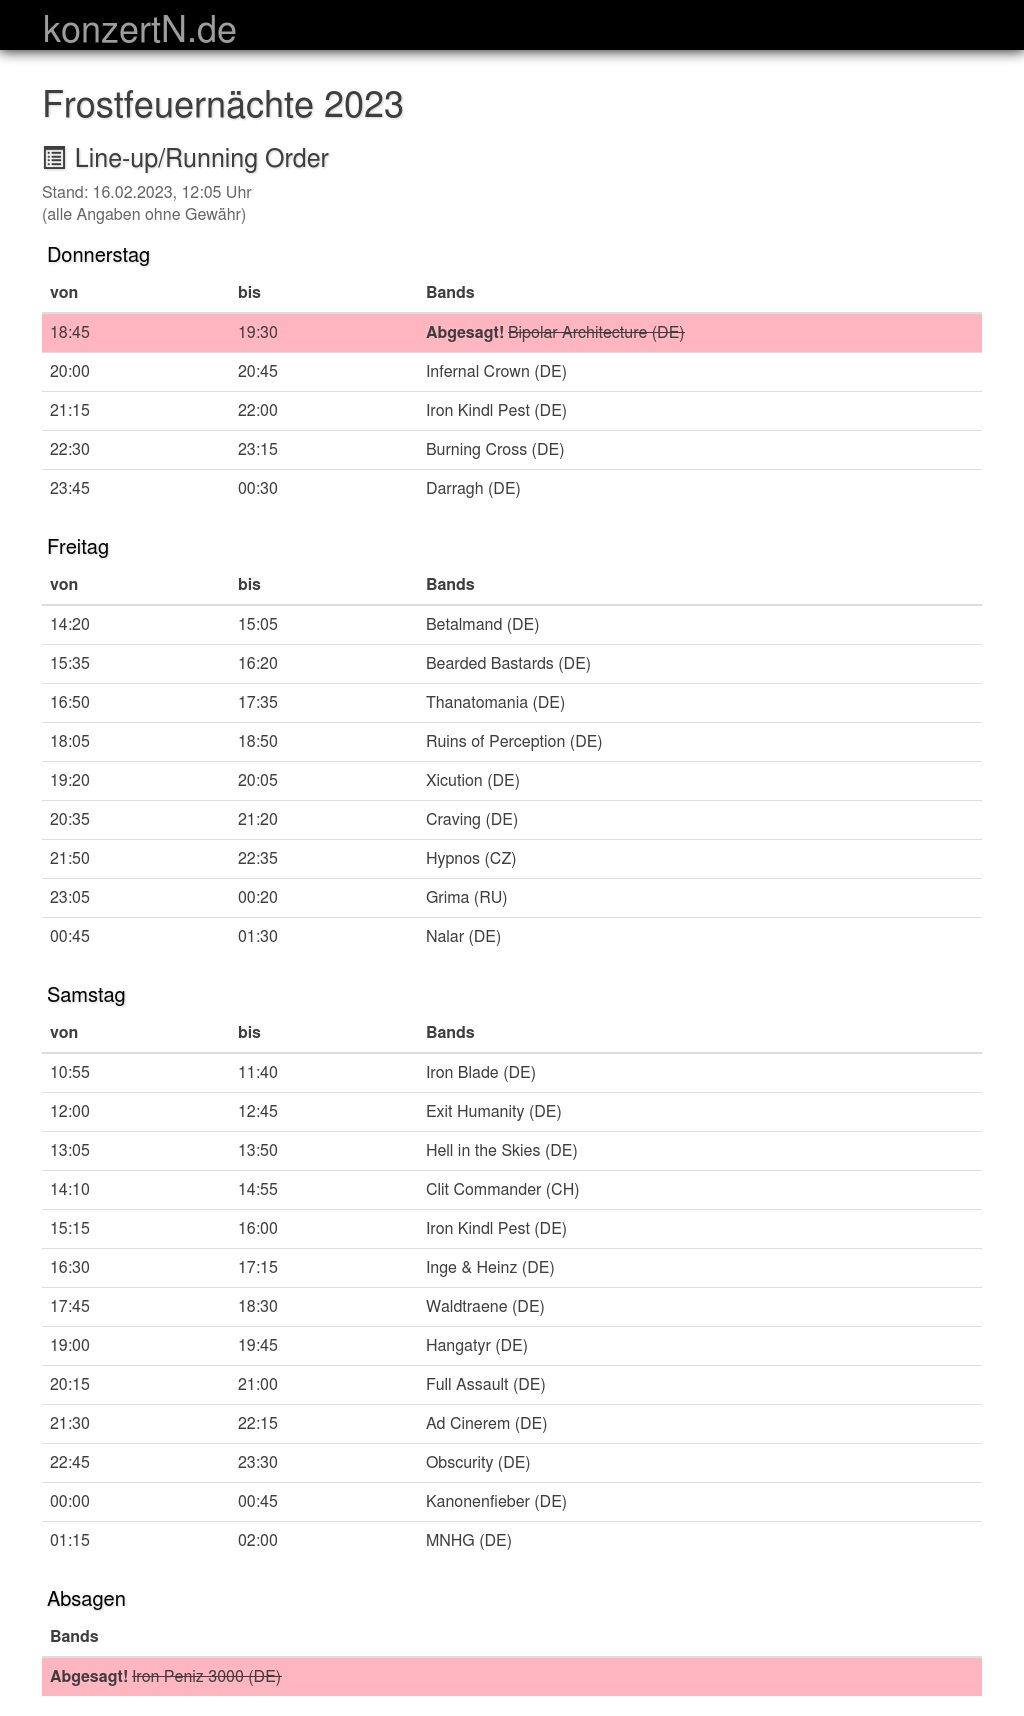Click the cancelled Bipolar Architecture row
Viewport: 1024px width, 1716px height.
[512, 332]
